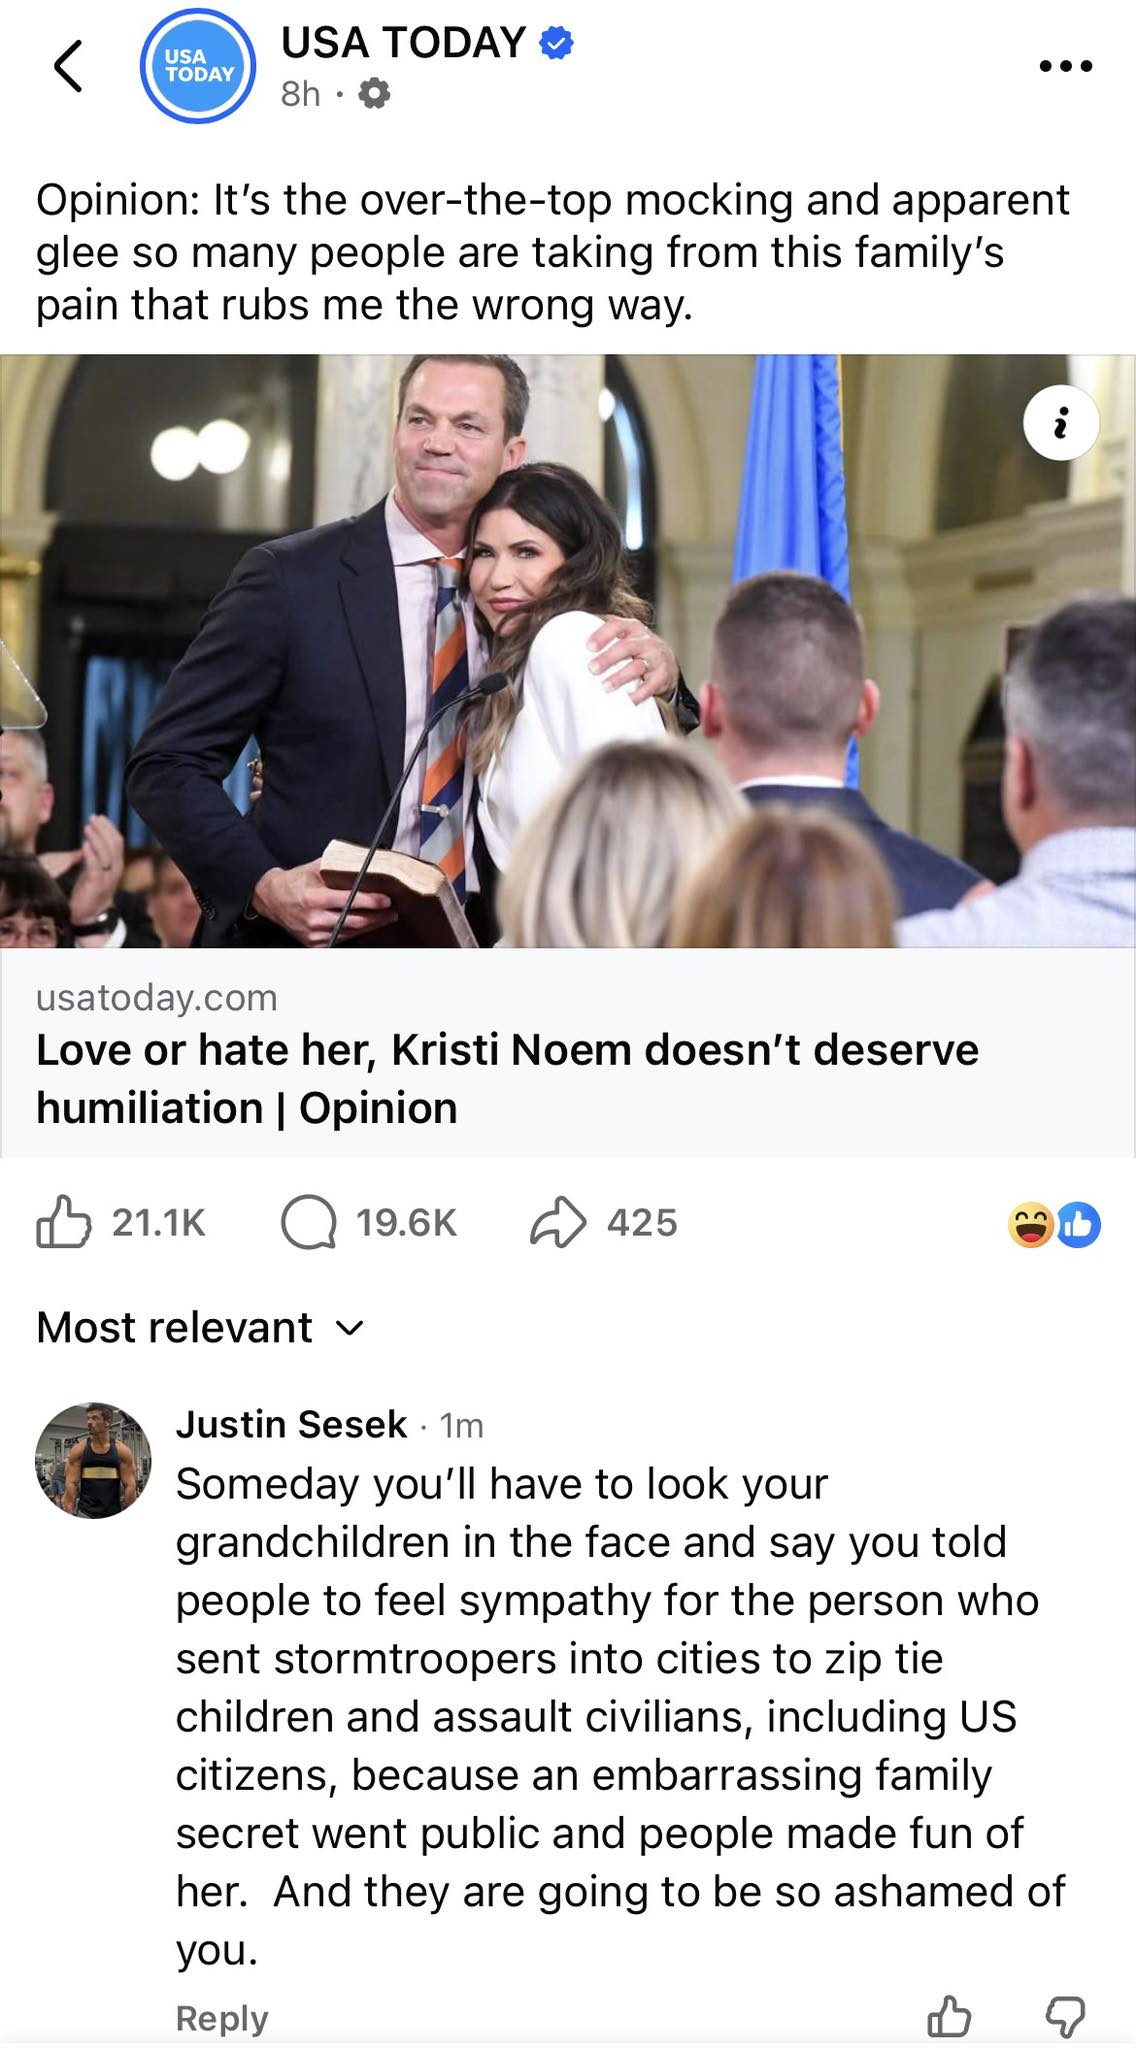Viewport: 1136px width, 2048px height.
Task: Share the post with arrow icon
Action: point(557,1222)
